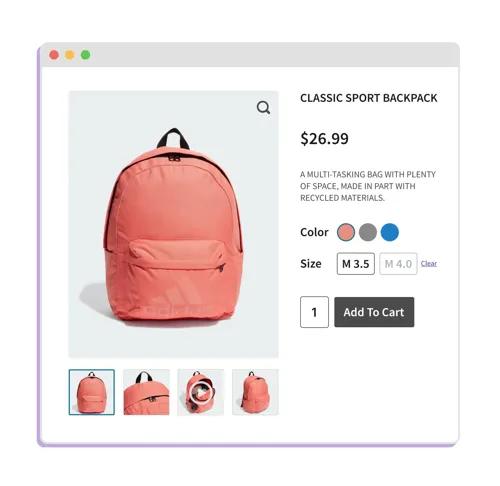Screen dimensions: 500x486
Task: Choose the blue color swatch
Action: [390, 232]
